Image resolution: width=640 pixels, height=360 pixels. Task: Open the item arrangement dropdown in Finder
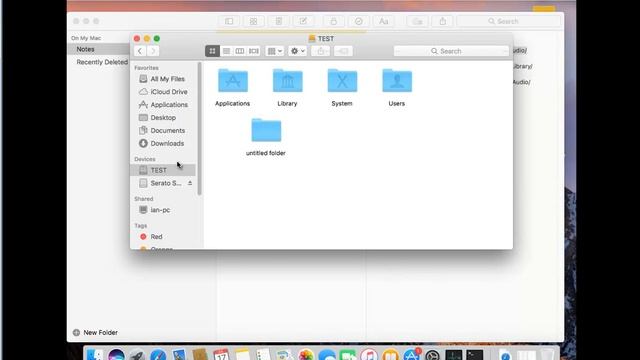pos(274,51)
